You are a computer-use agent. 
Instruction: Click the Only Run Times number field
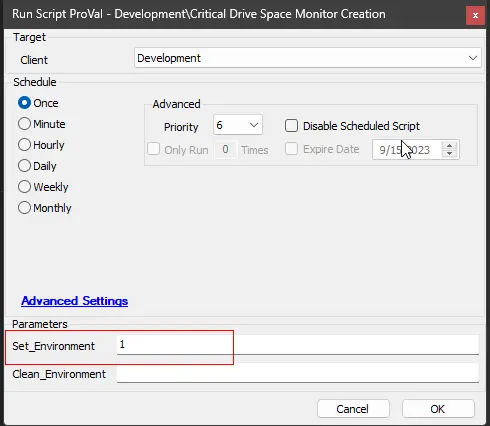226,150
